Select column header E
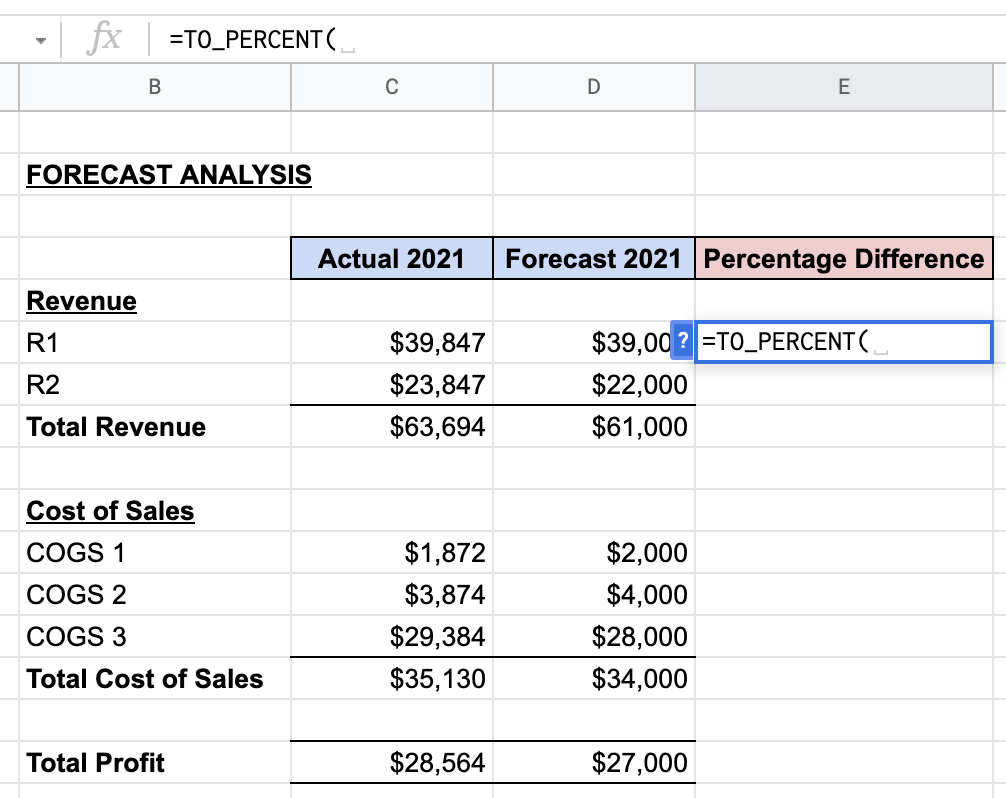 tap(844, 87)
